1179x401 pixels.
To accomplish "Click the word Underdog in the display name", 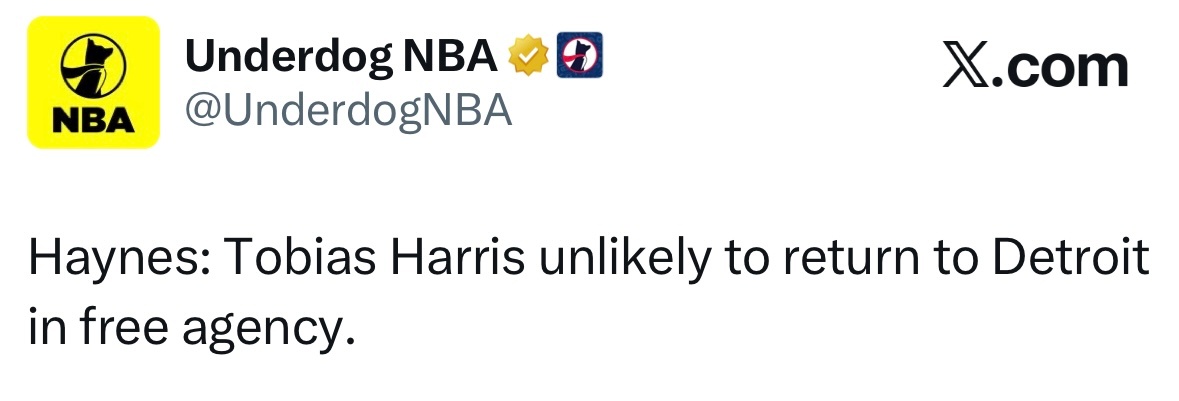I will [x=289, y=58].
